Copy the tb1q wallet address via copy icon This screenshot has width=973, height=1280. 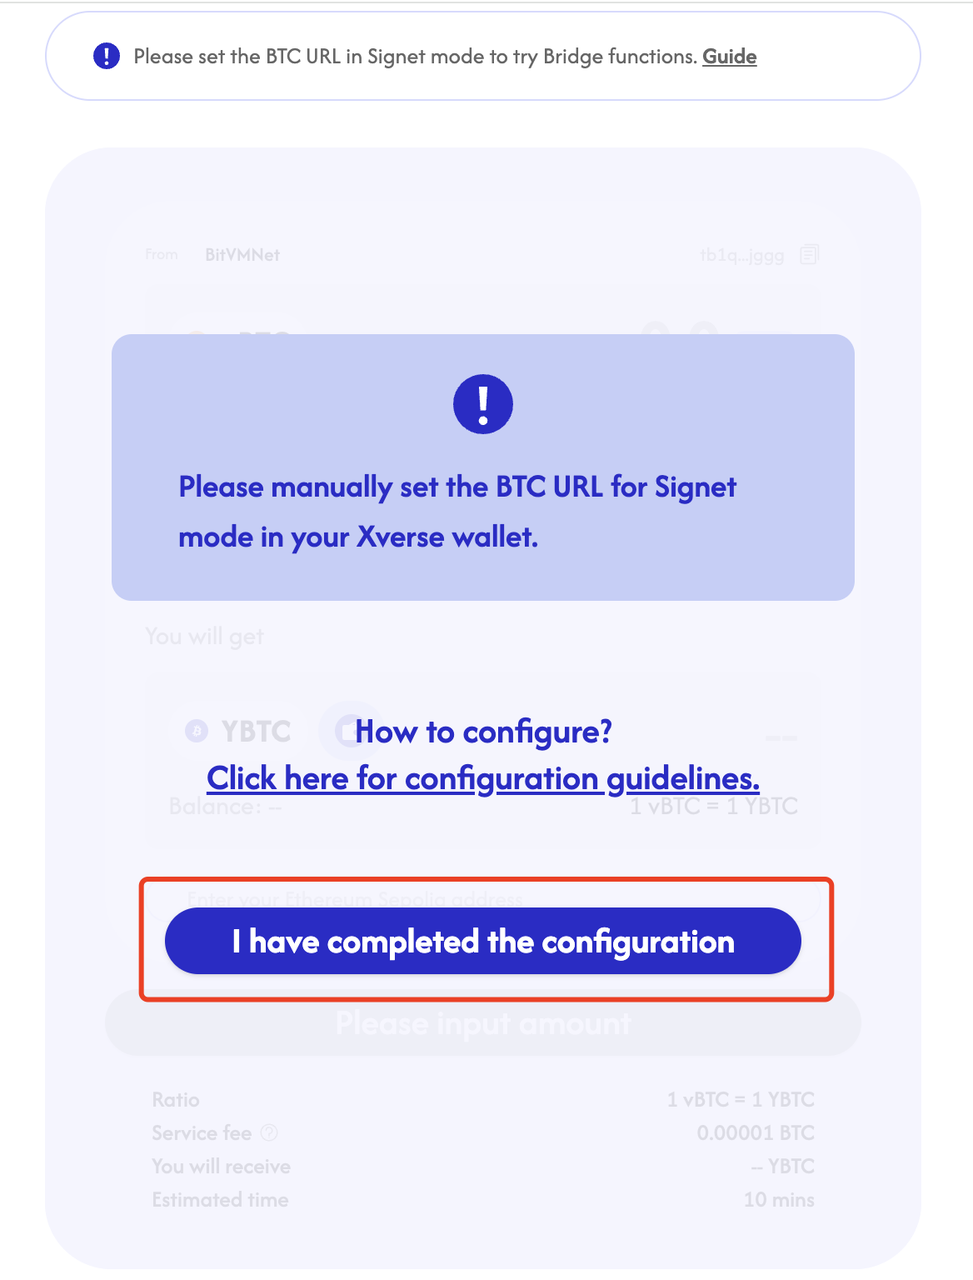809,255
